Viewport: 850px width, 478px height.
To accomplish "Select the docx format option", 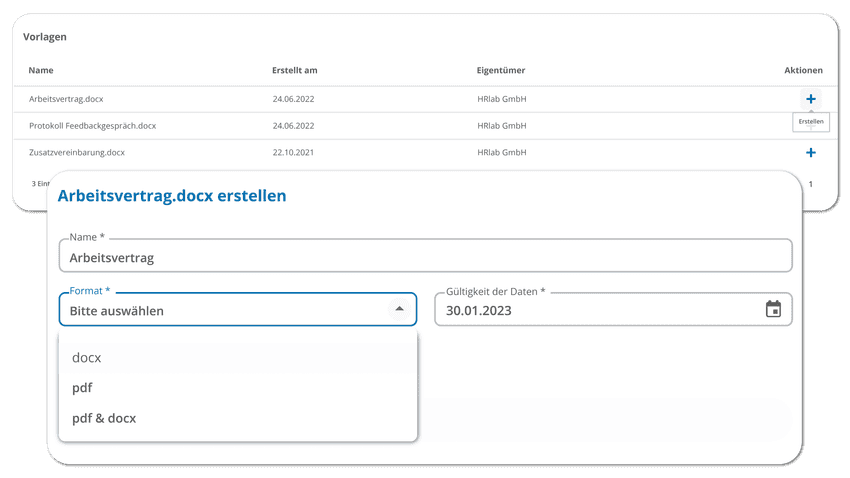I will (x=238, y=358).
